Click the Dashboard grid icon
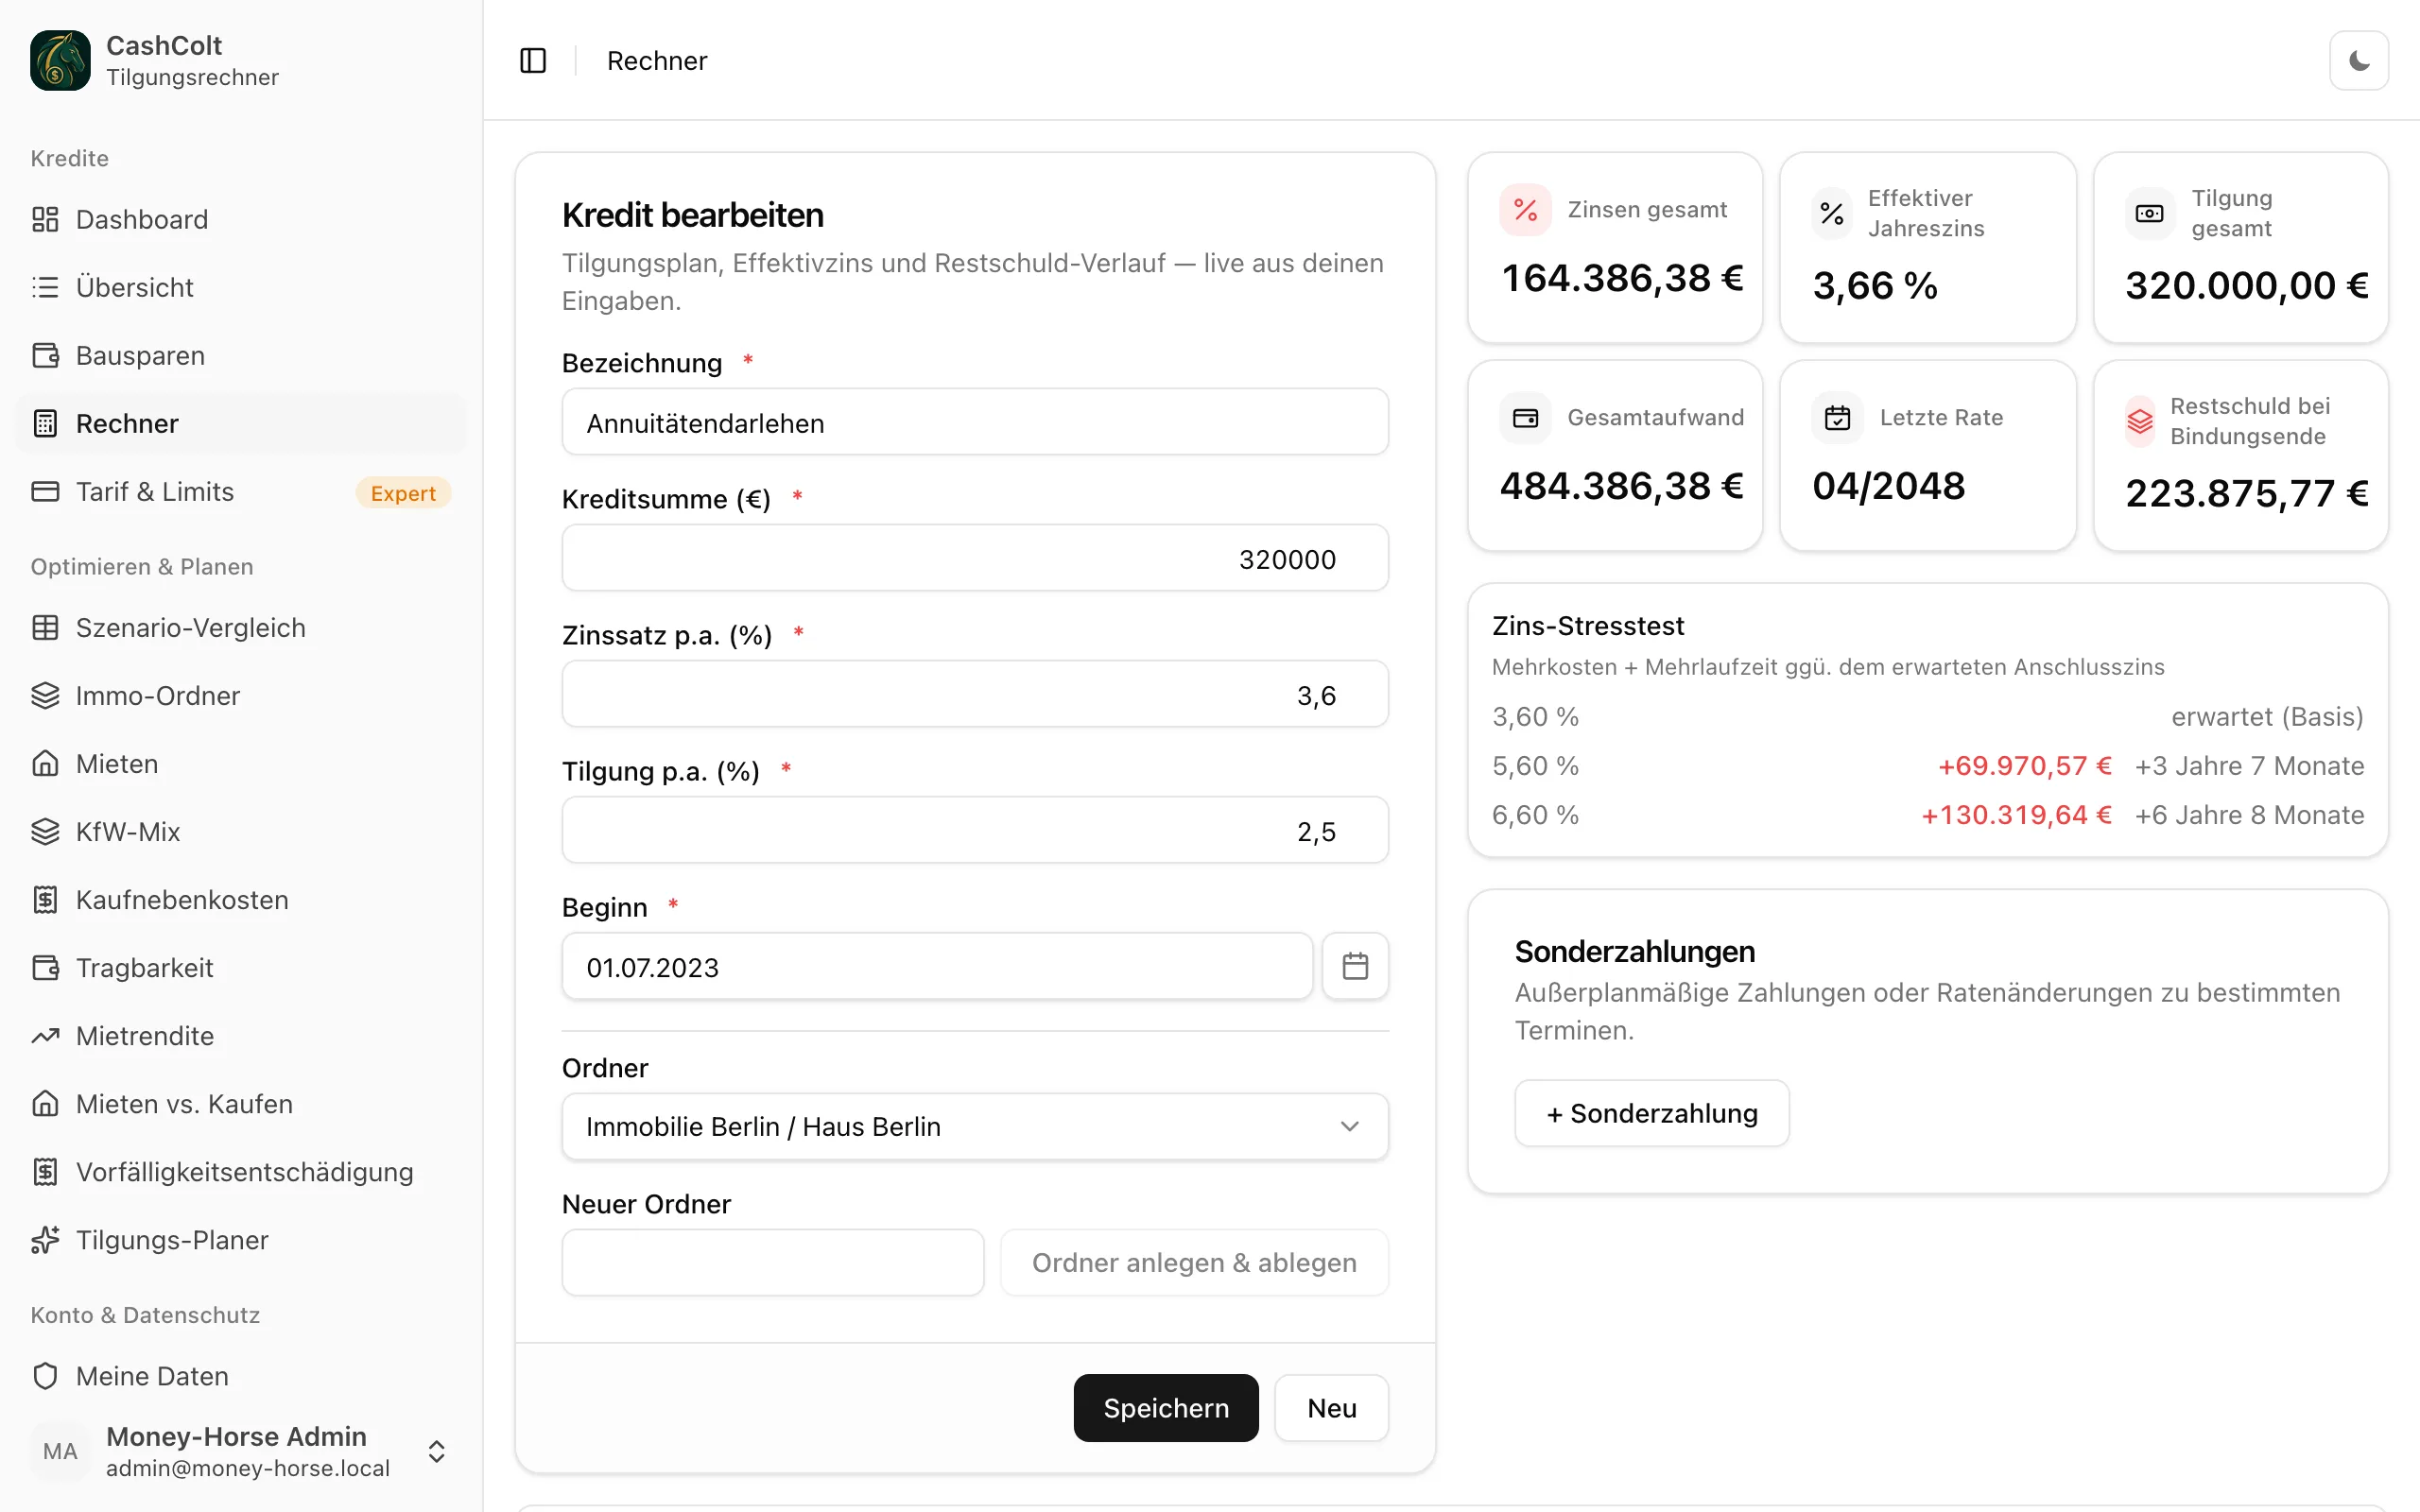Image resolution: width=2420 pixels, height=1512 pixels. 45,219
